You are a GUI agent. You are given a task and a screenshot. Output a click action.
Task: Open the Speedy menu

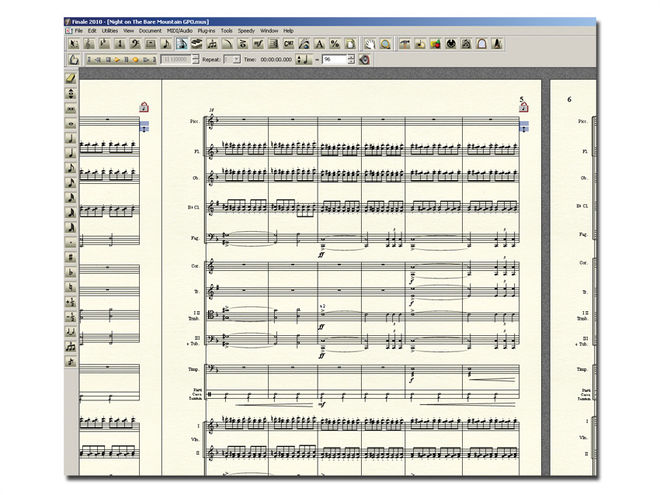click(246, 31)
